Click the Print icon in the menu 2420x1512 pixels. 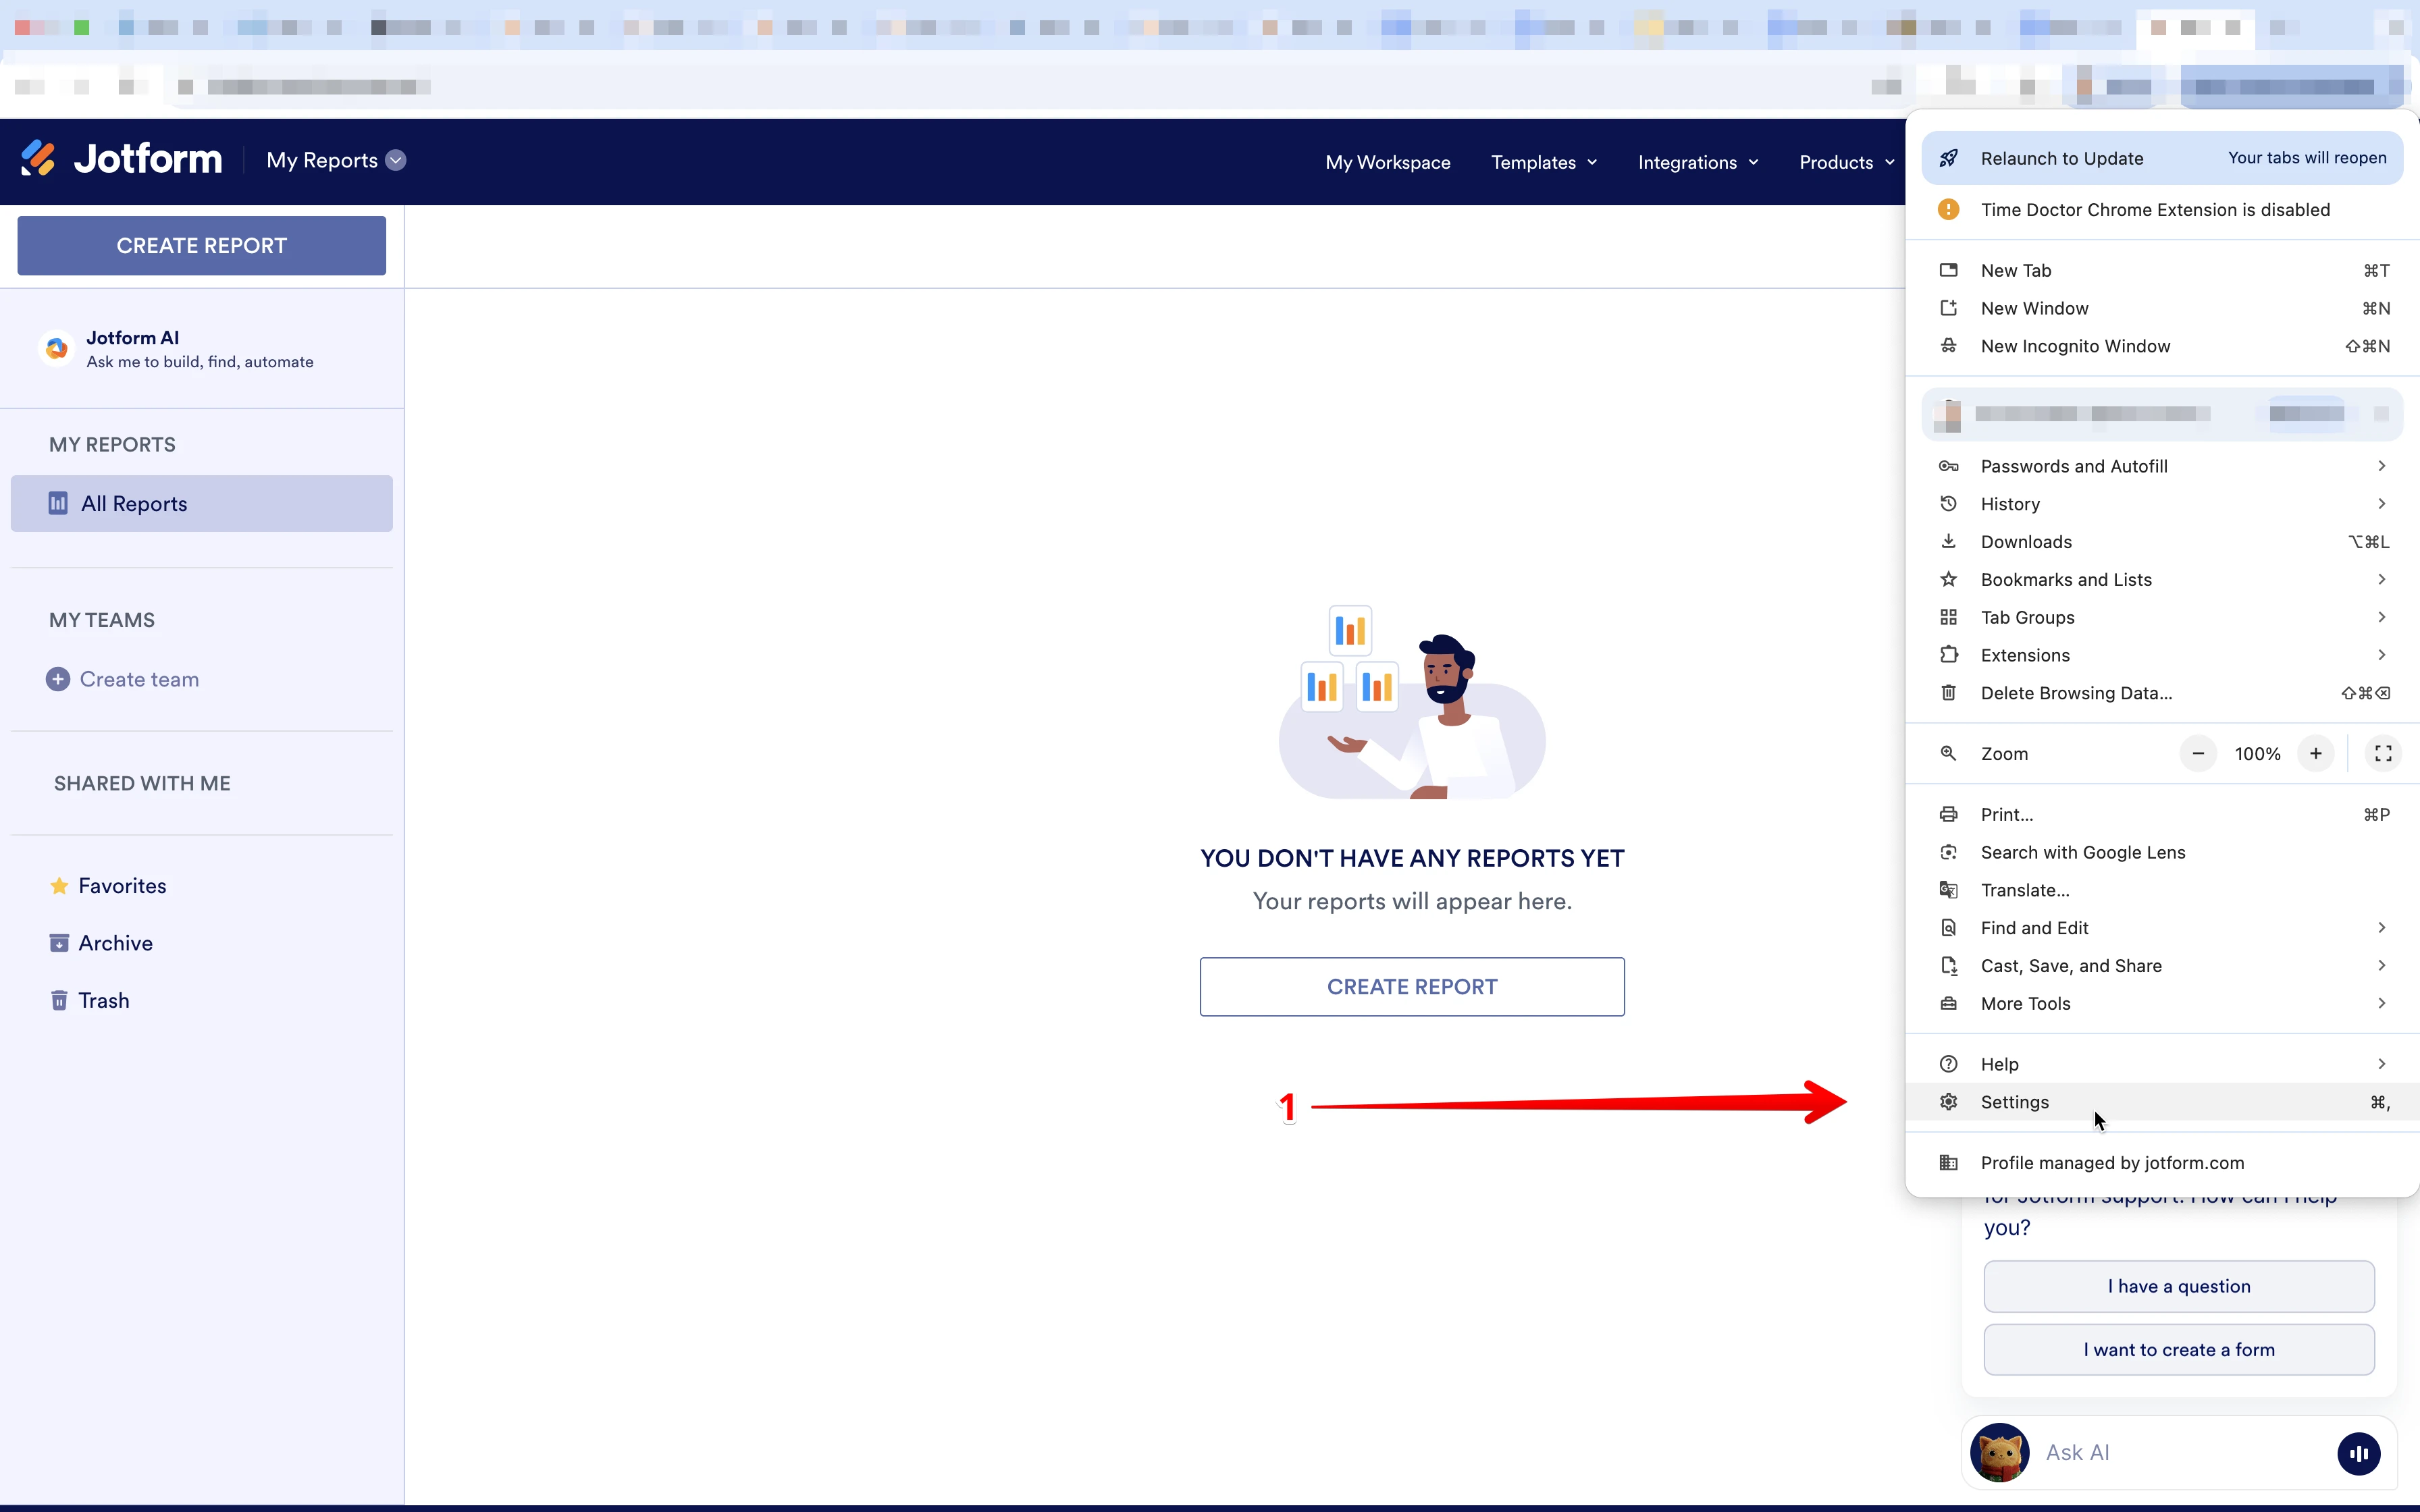click(x=1949, y=814)
